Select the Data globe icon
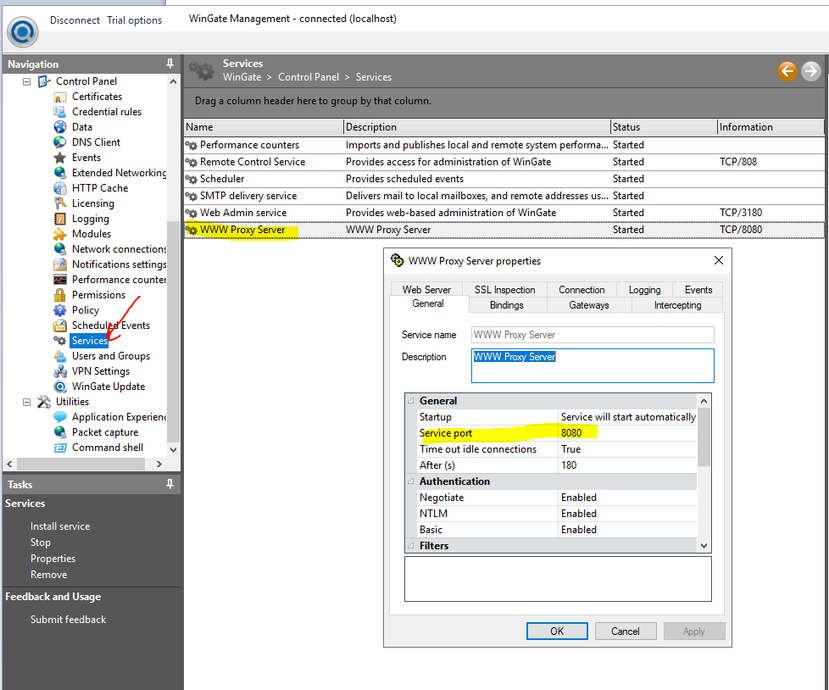The height and width of the screenshot is (690, 829). (60, 127)
